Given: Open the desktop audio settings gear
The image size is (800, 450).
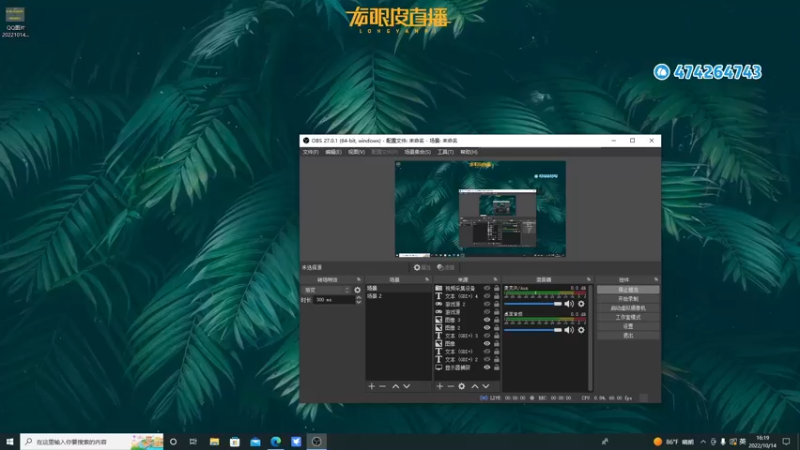Looking at the screenshot, I should [581, 330].
